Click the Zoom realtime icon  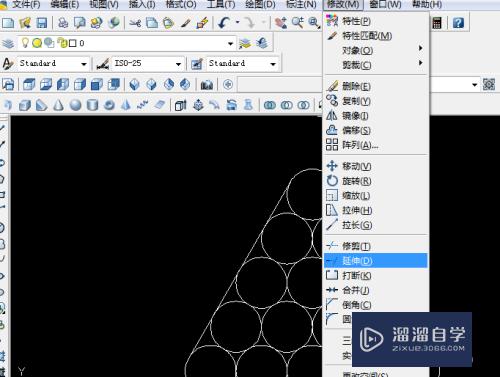297,23
